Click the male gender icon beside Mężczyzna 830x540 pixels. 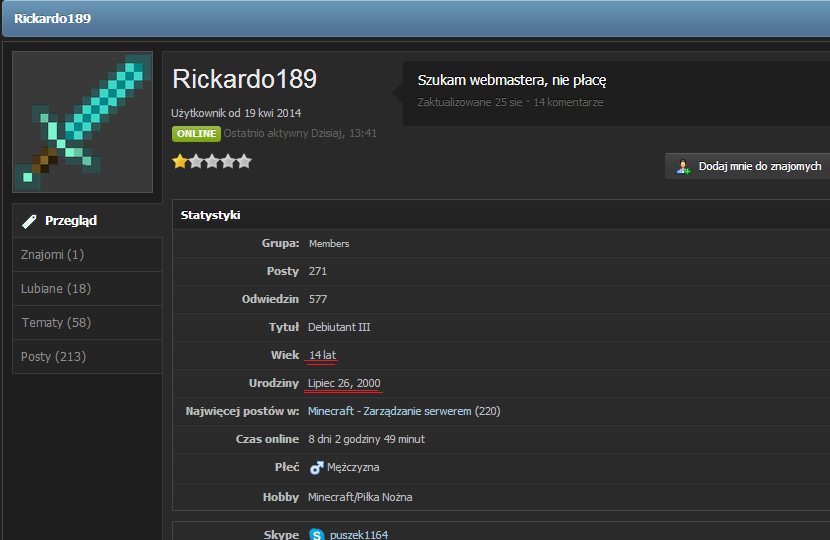point(317,467)
